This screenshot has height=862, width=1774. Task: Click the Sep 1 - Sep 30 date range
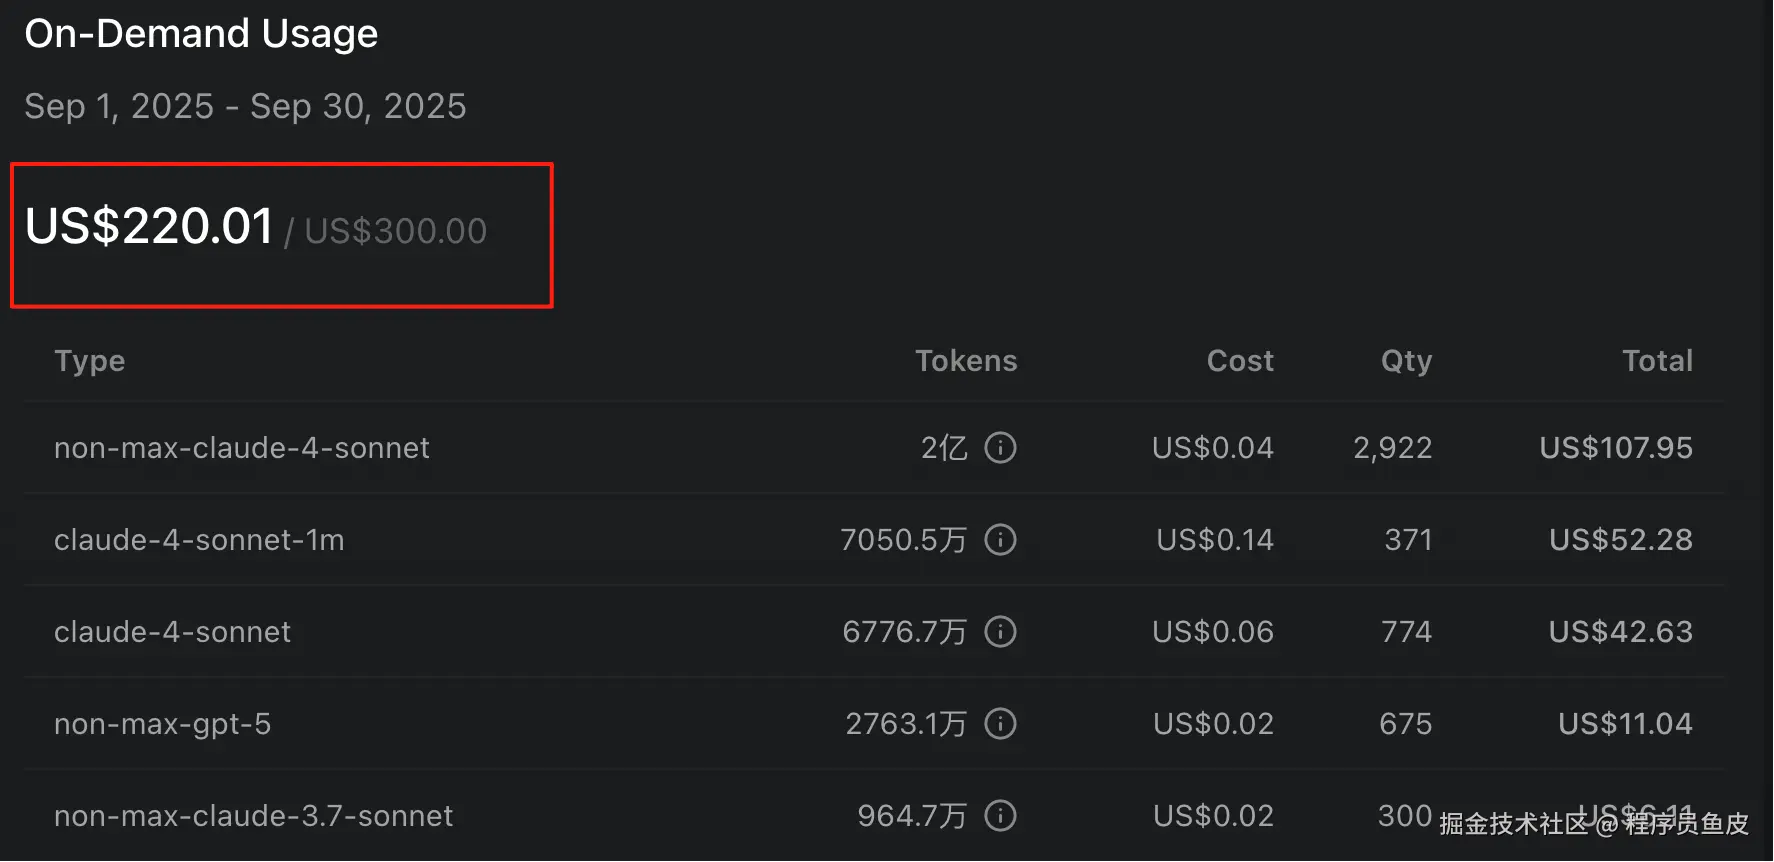245,107
